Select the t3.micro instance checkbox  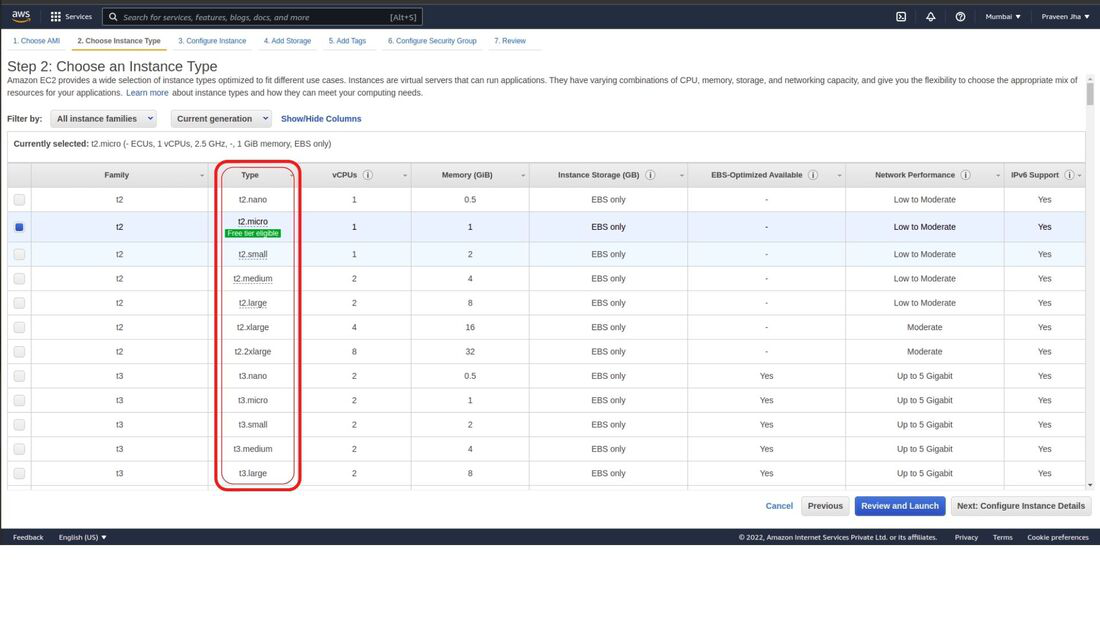pos(19,400)
